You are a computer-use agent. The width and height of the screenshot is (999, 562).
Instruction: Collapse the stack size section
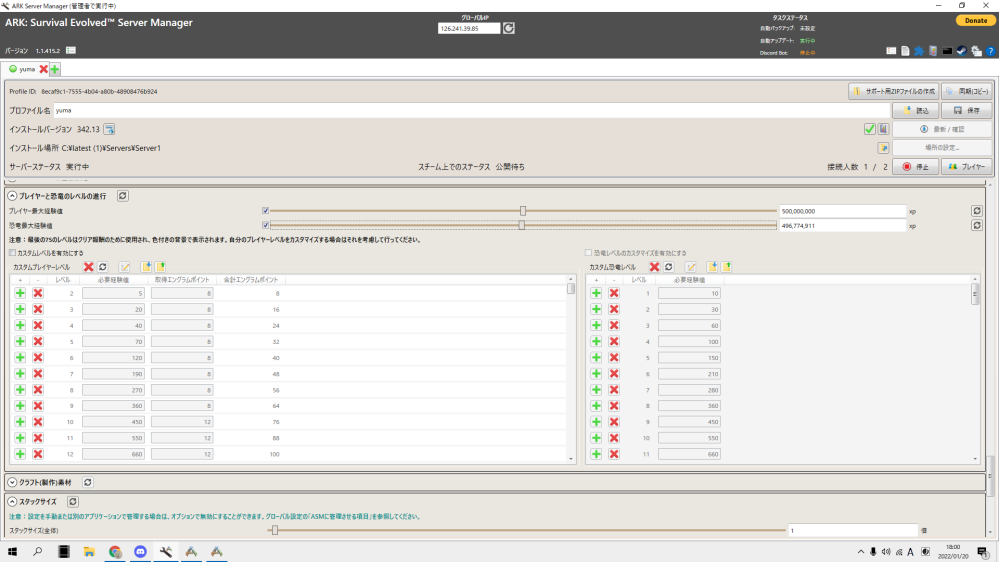(12, 502)
